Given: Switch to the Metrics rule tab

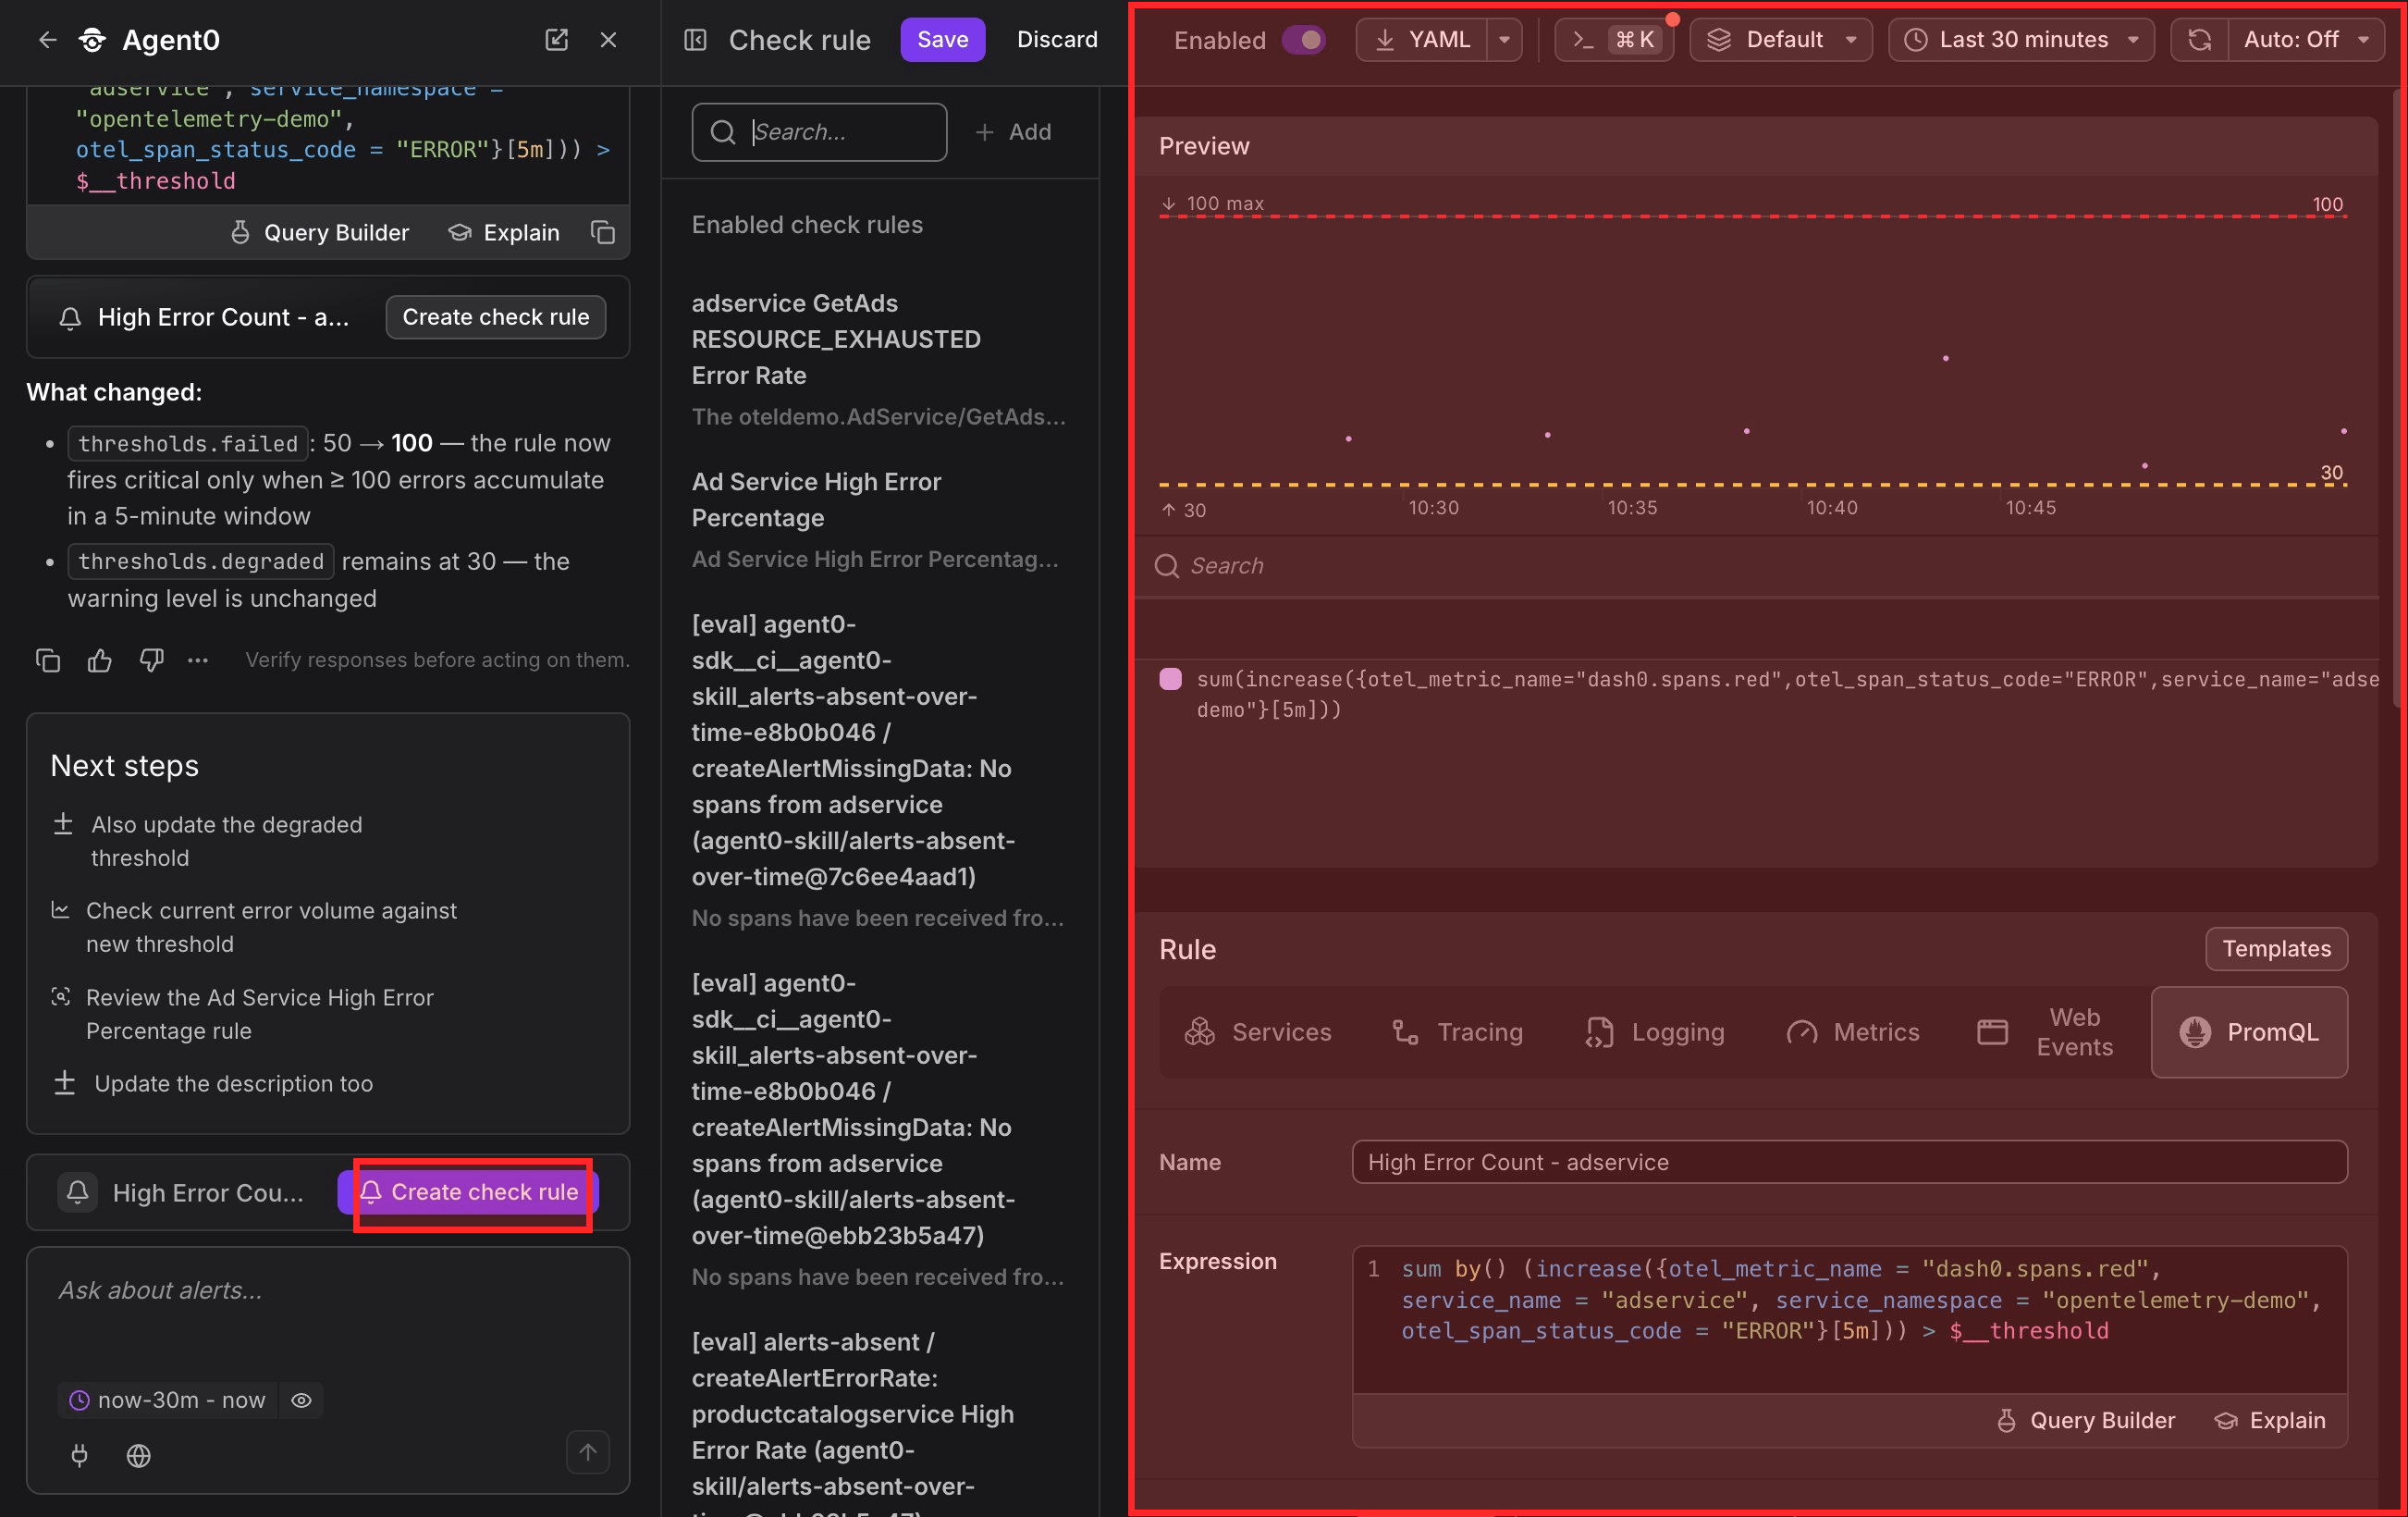Looking at the screenshot, I should [1853, 1032].
